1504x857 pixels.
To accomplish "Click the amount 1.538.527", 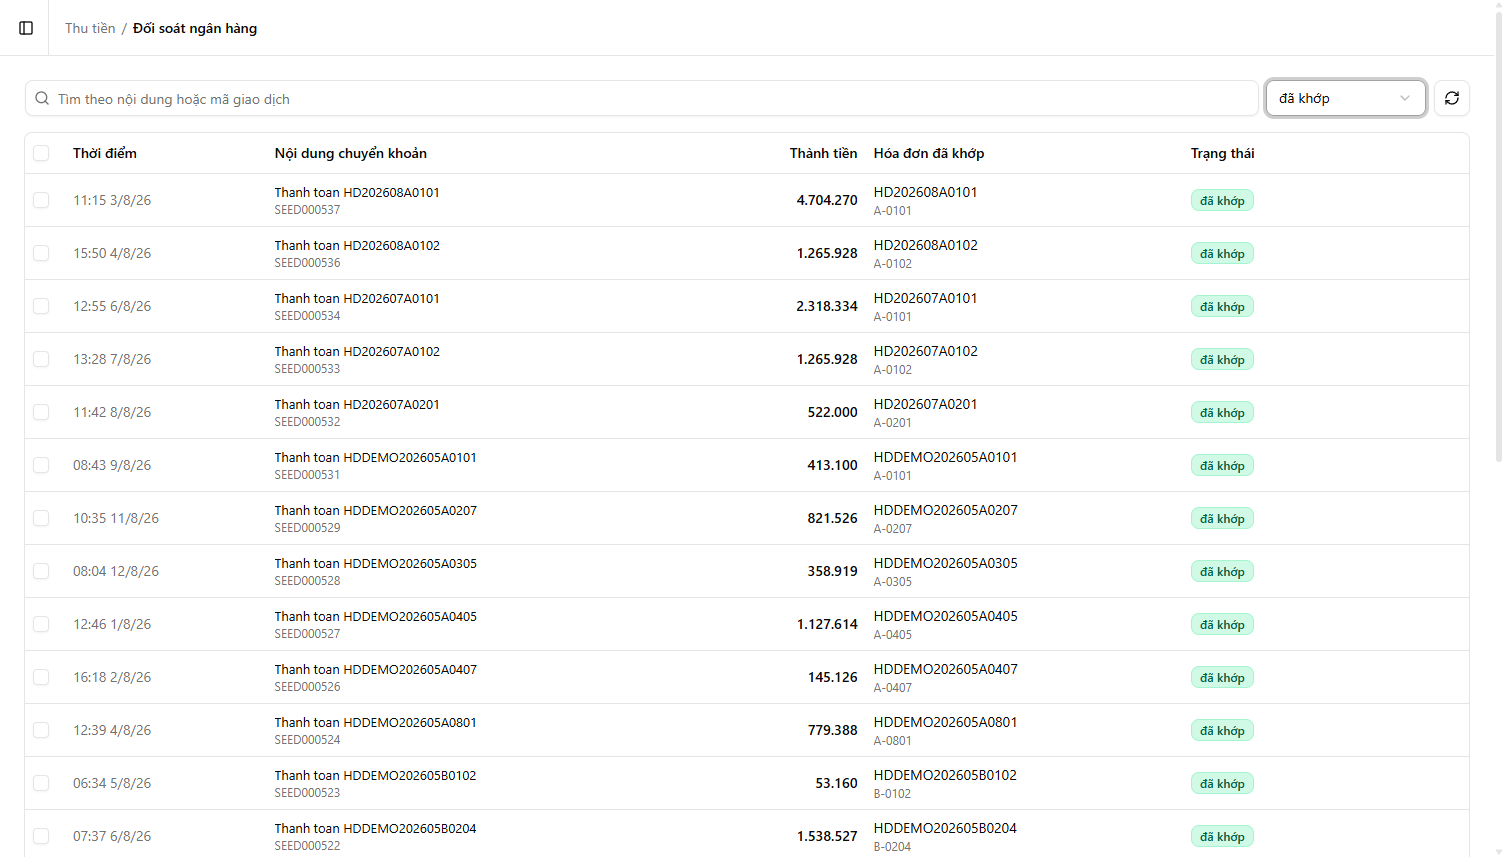I will click(827, 836).
